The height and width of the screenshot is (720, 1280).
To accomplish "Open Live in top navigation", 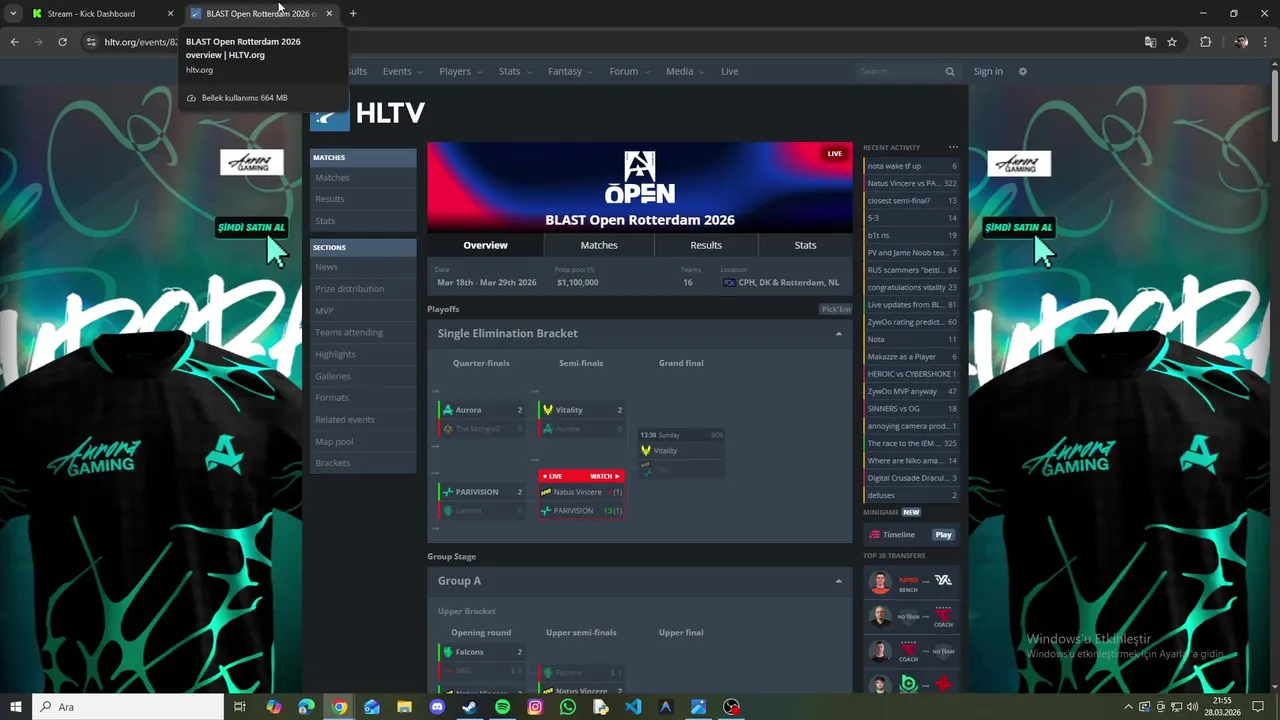I will (730, 71).
